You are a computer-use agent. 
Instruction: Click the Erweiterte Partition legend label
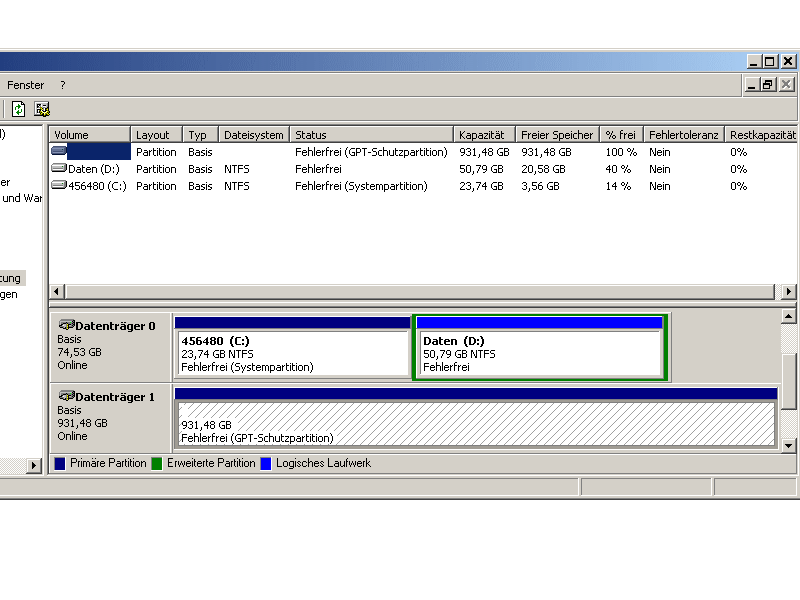tap(211, 463)
